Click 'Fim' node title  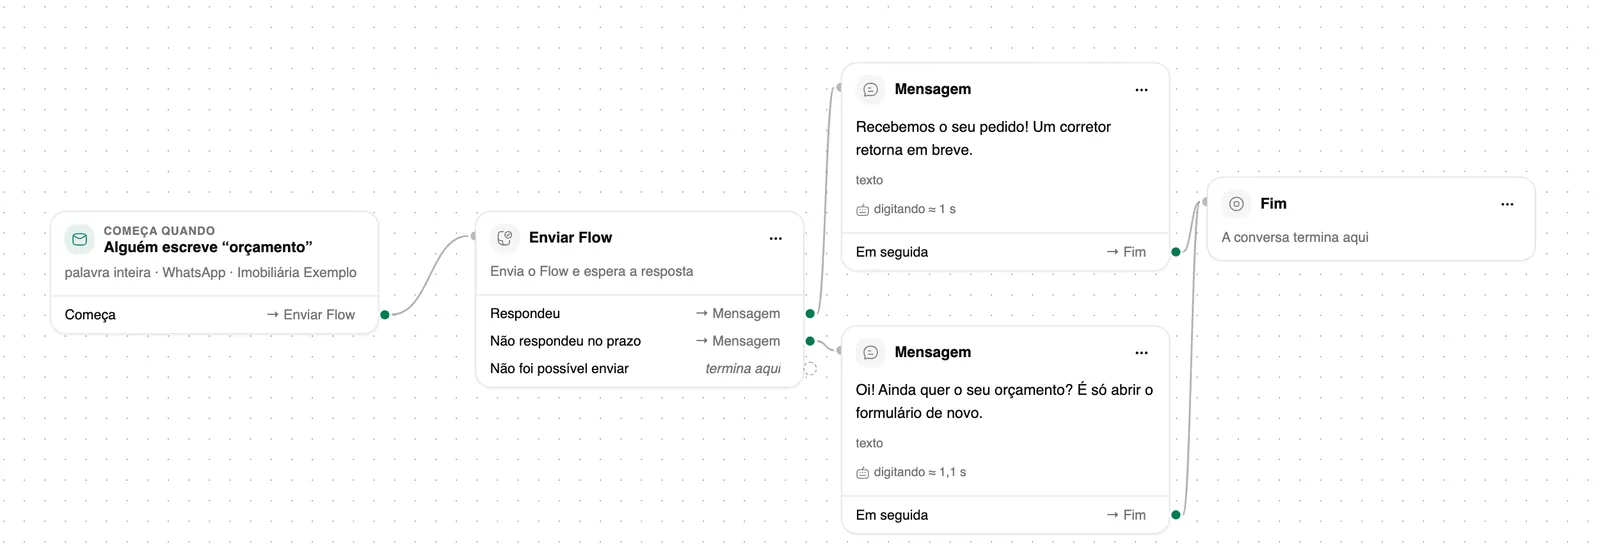click(x=1273, y=204)
